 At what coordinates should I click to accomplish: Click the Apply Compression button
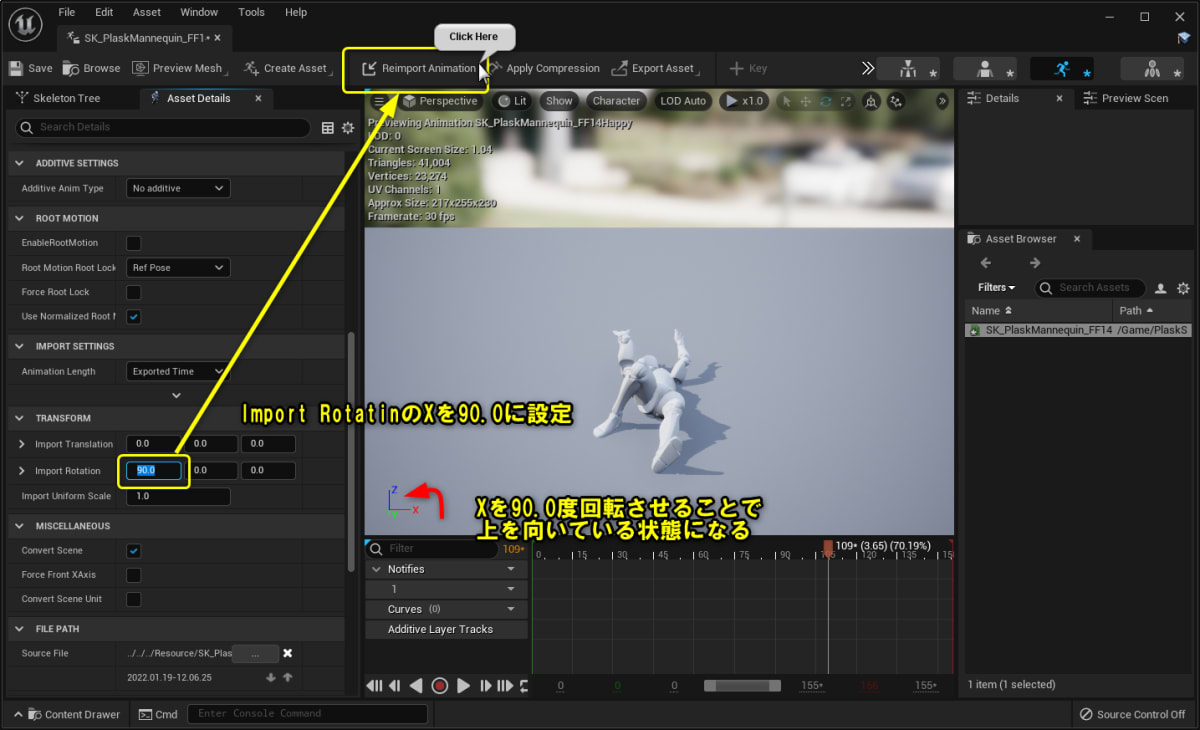545,68
